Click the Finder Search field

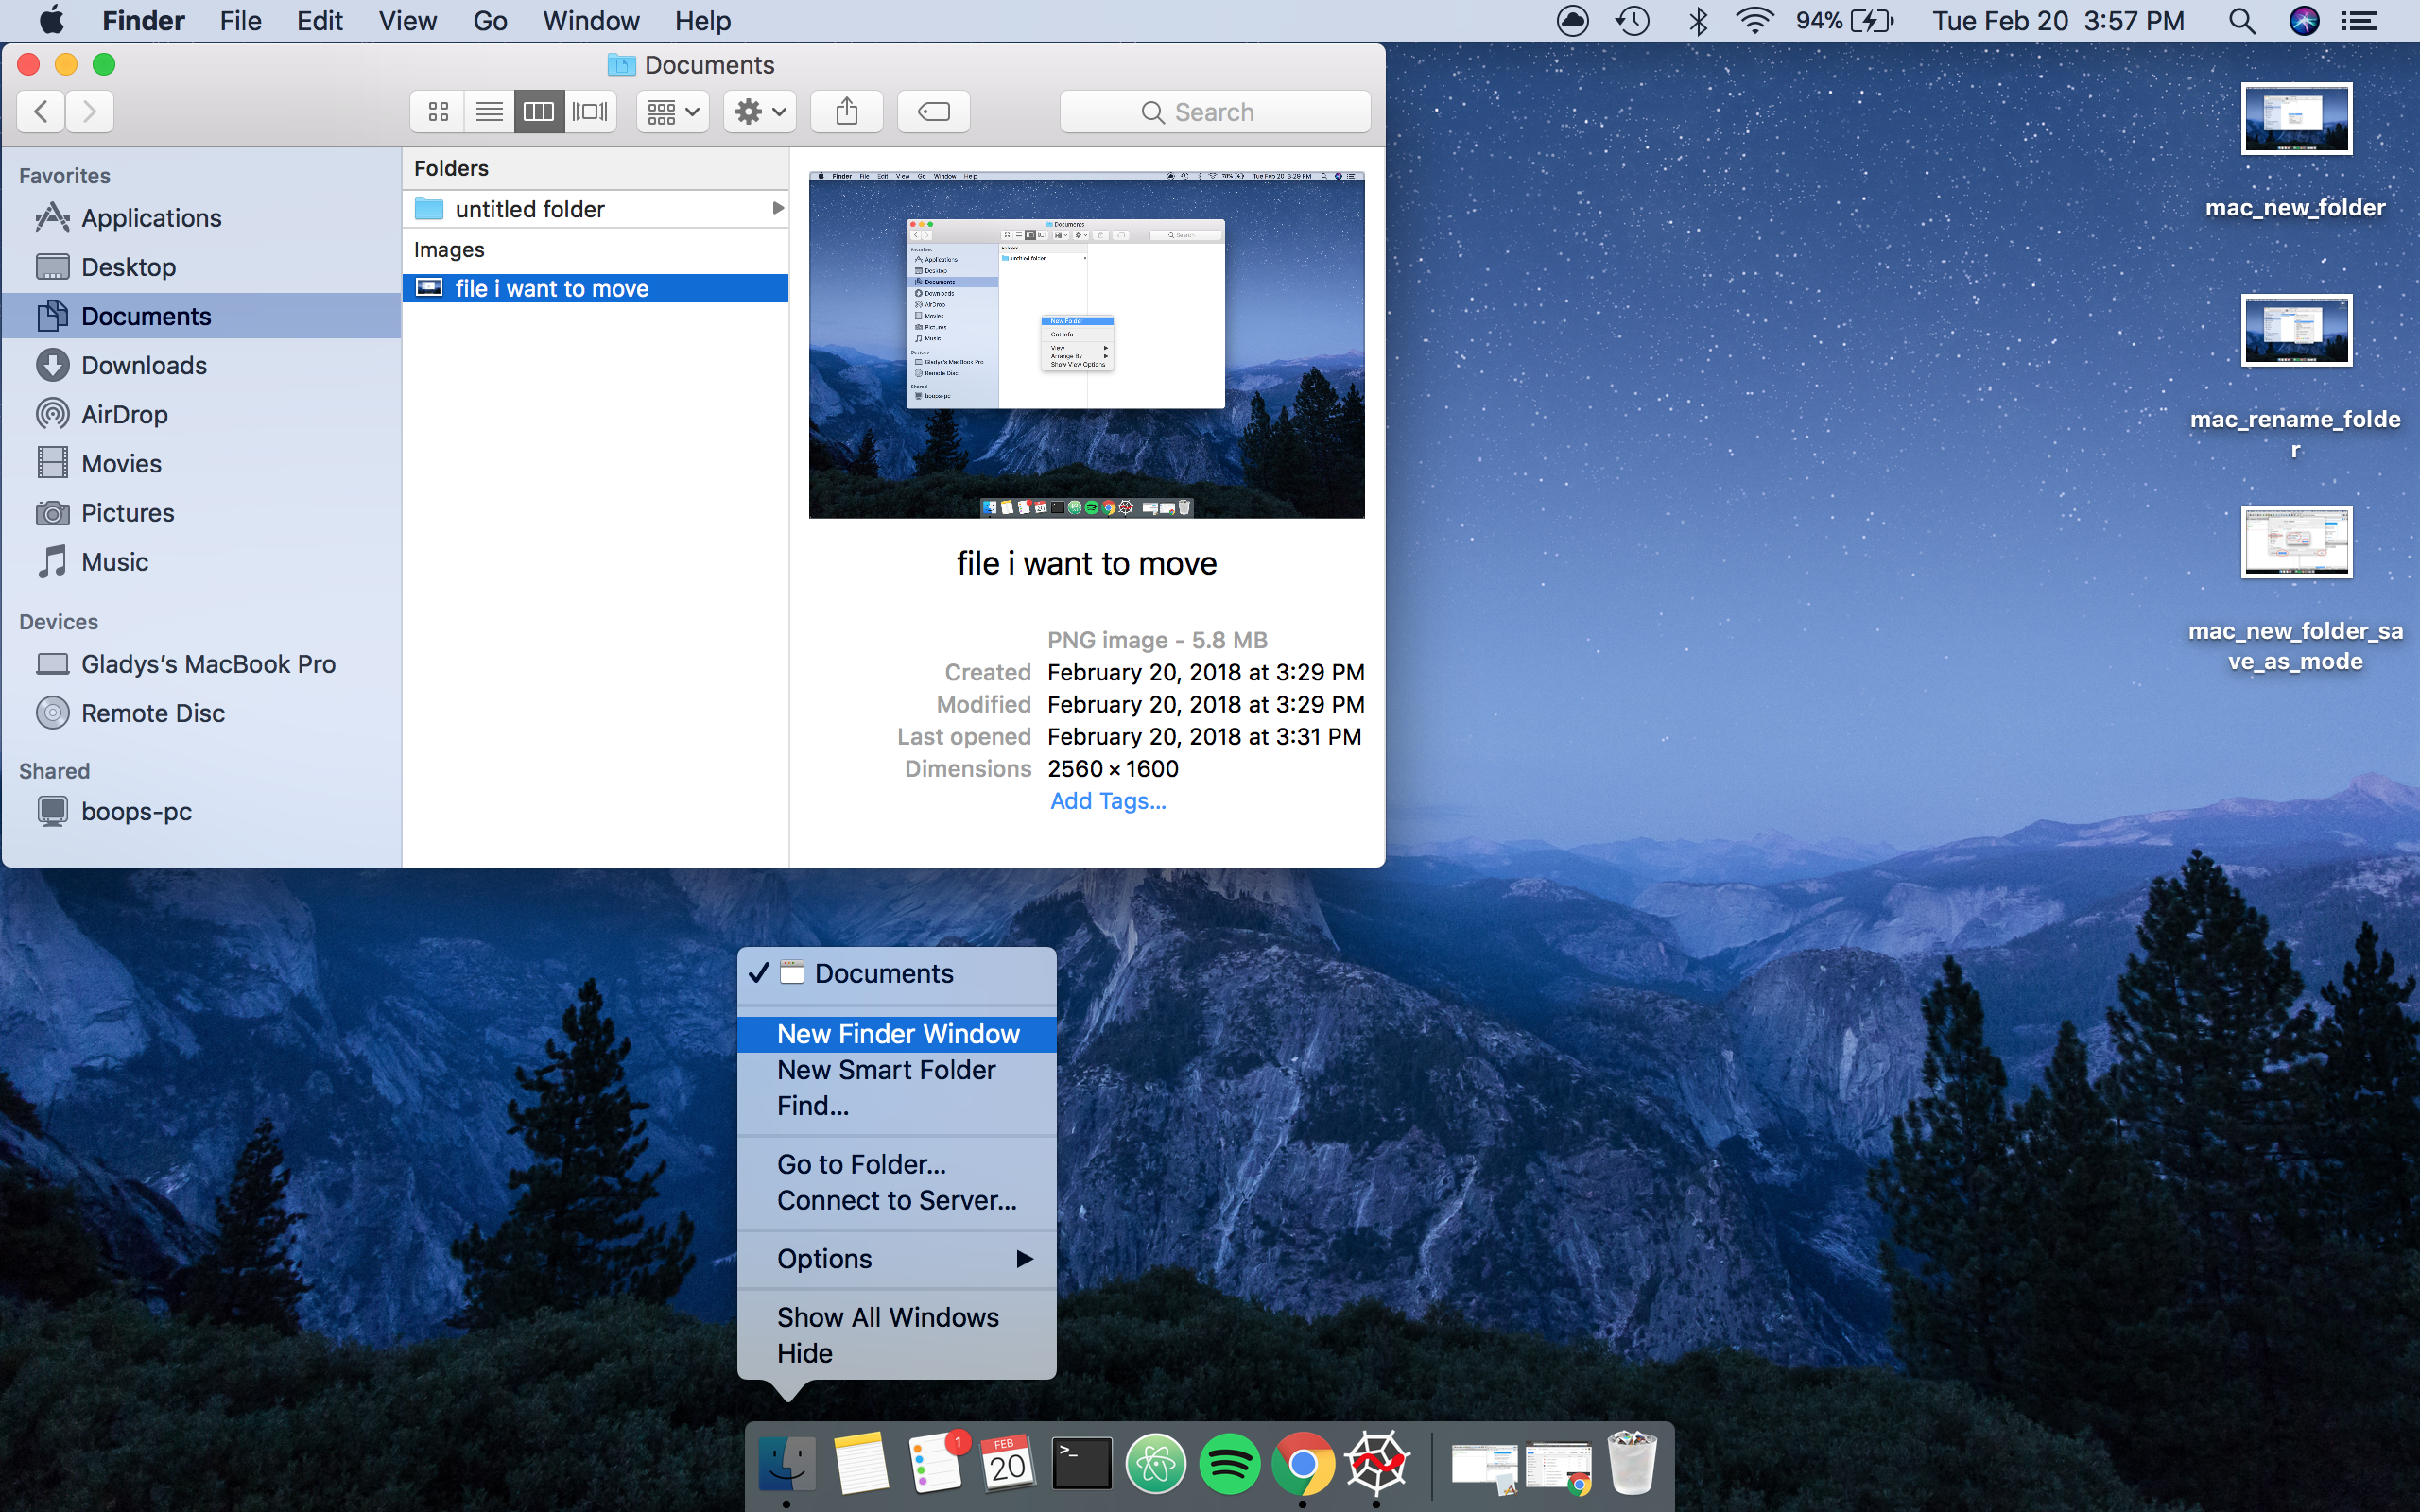pyautogui.click(x=1215, y=112)
